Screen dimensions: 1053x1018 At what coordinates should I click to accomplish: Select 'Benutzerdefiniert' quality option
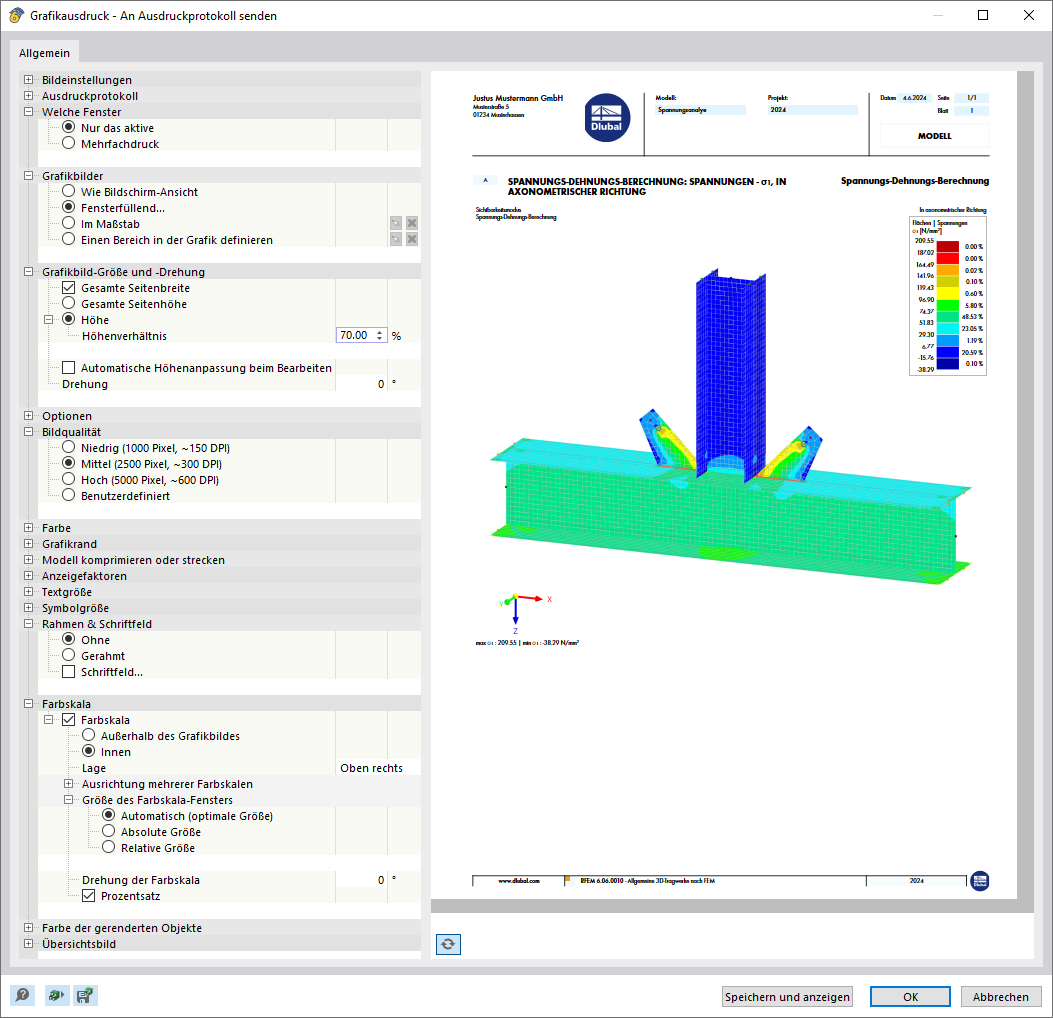pos(68,495)
